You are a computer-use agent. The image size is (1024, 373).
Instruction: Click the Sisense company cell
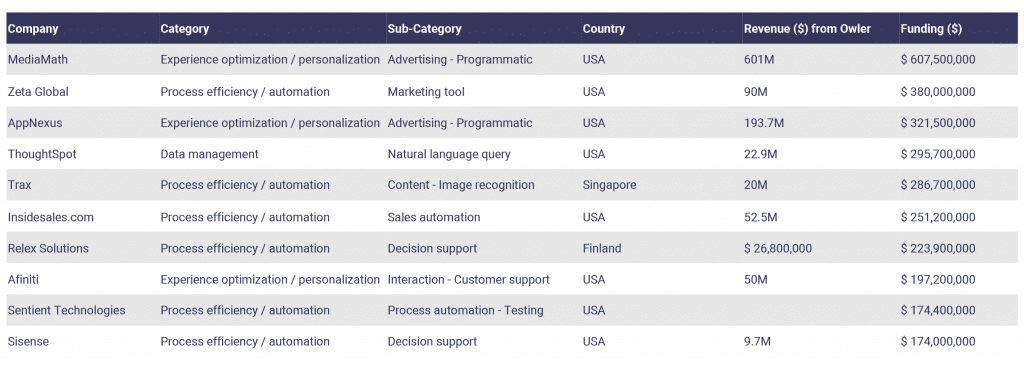pyautogui.click(x=28, y=342)
